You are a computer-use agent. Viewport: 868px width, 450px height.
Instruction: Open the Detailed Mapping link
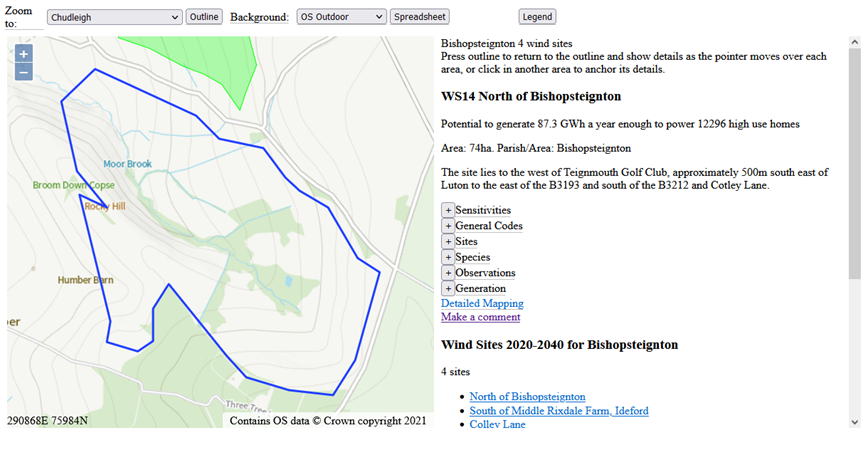point(482,303)
